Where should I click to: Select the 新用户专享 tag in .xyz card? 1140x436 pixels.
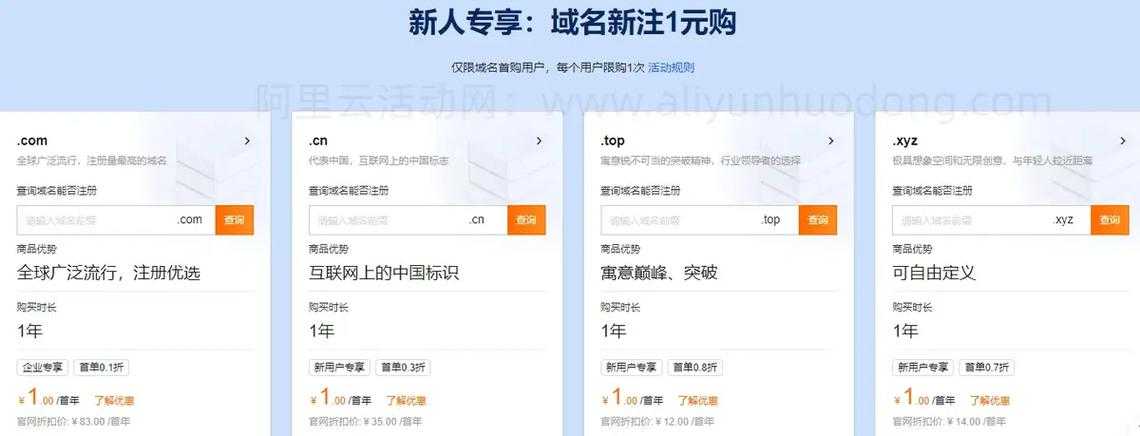click(x=923, y=367)
